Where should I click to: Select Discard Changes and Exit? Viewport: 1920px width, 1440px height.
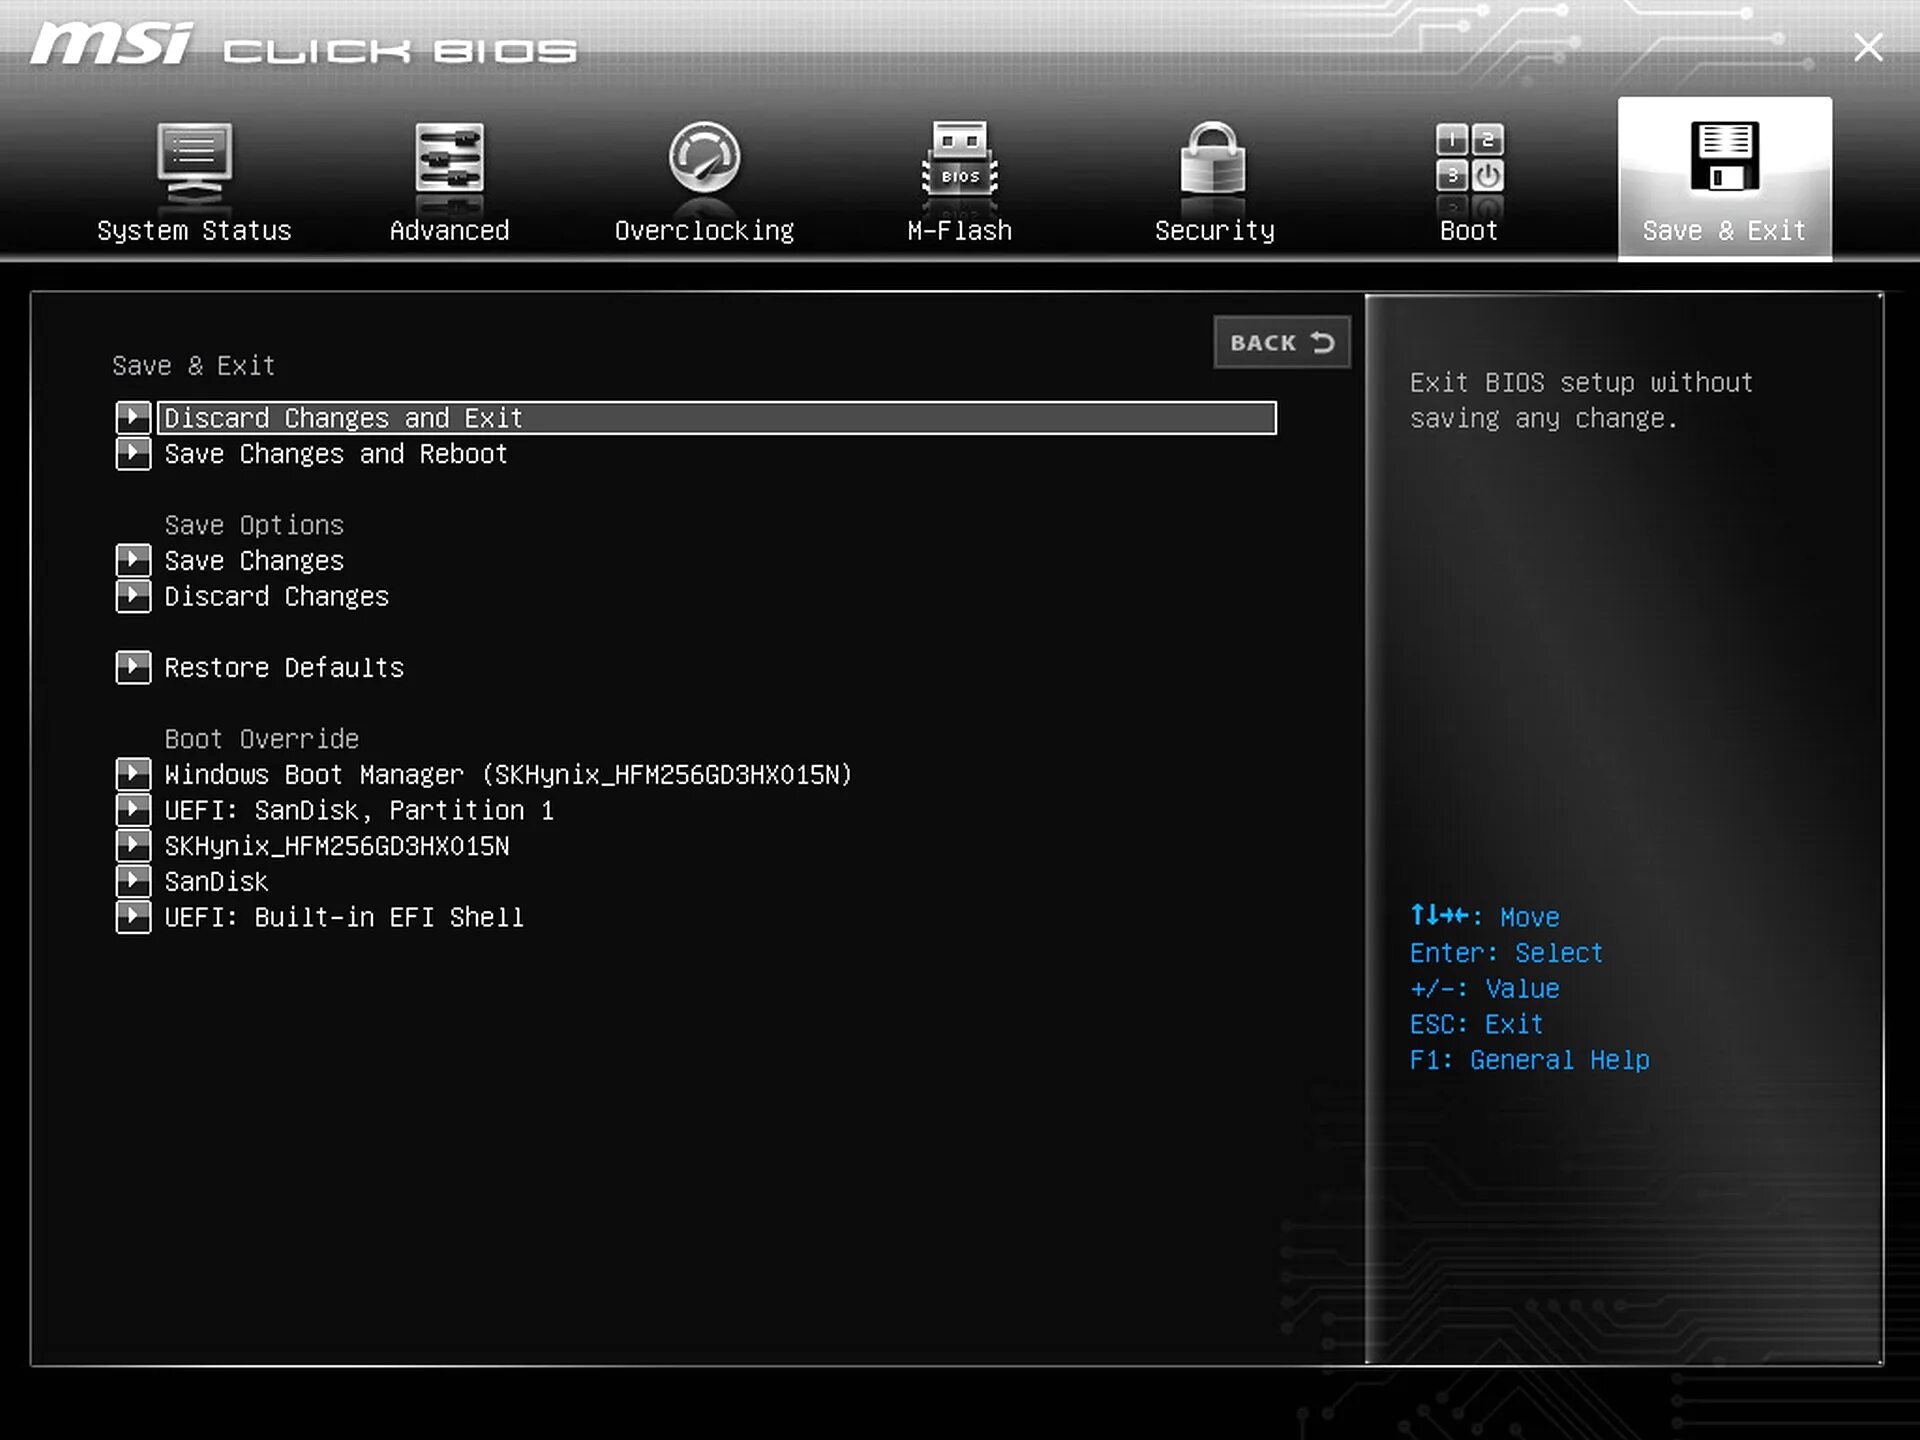pos(343,418)
